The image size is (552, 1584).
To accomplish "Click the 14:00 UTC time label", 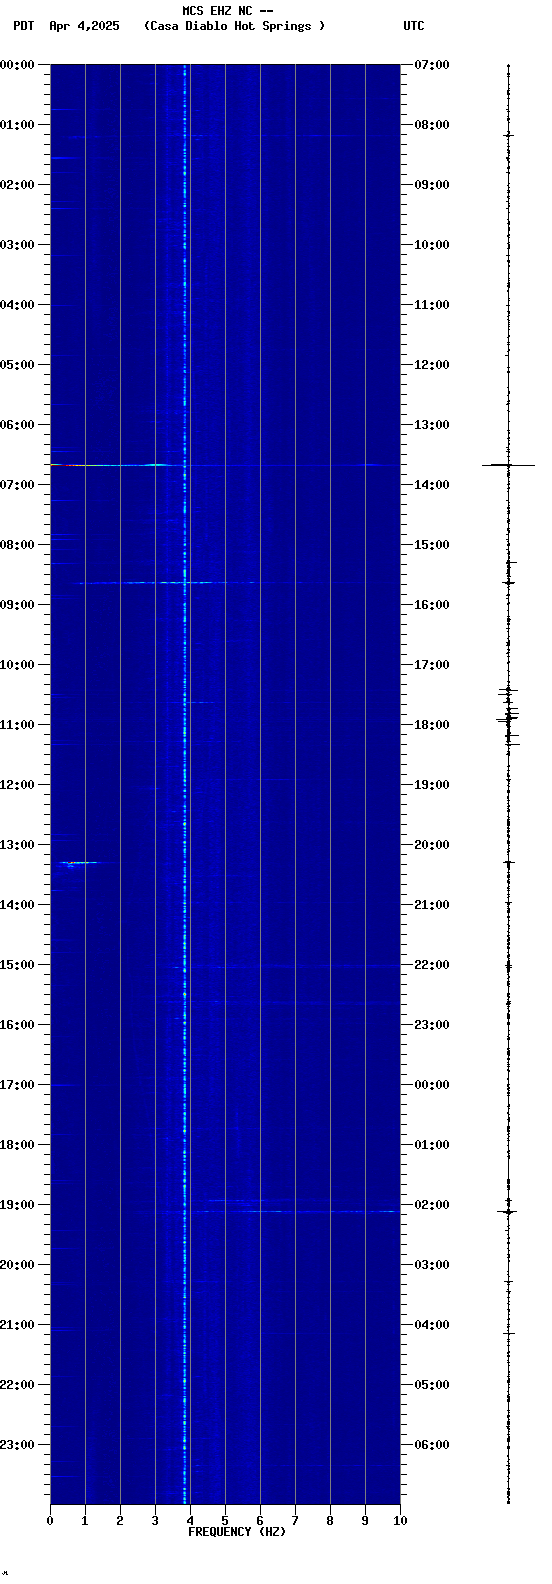I will pos(432,485).
